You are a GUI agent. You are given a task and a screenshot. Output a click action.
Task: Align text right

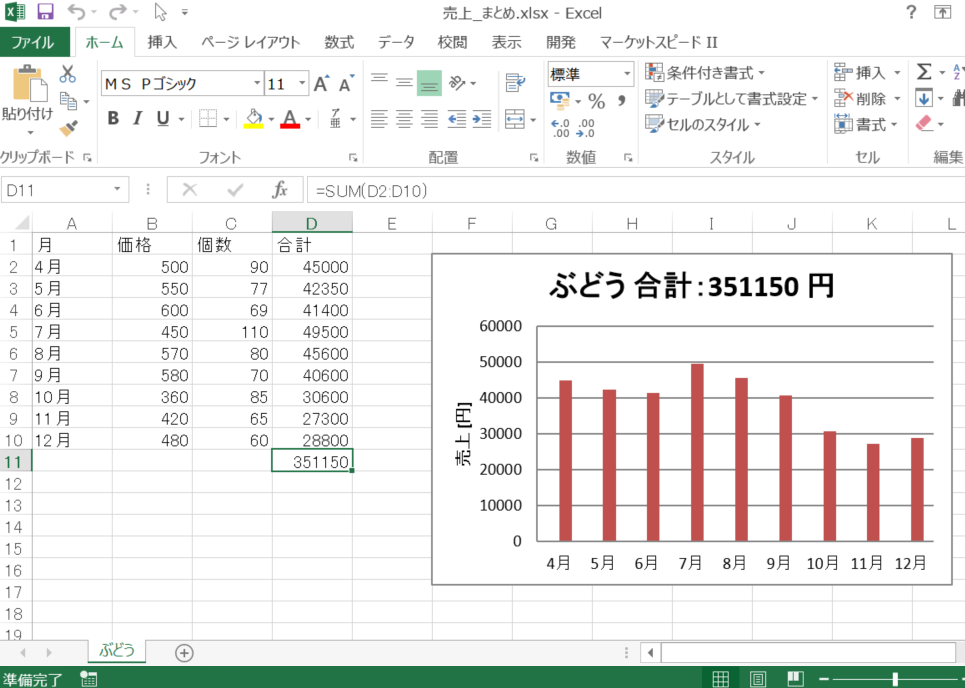tap(430, 119)
